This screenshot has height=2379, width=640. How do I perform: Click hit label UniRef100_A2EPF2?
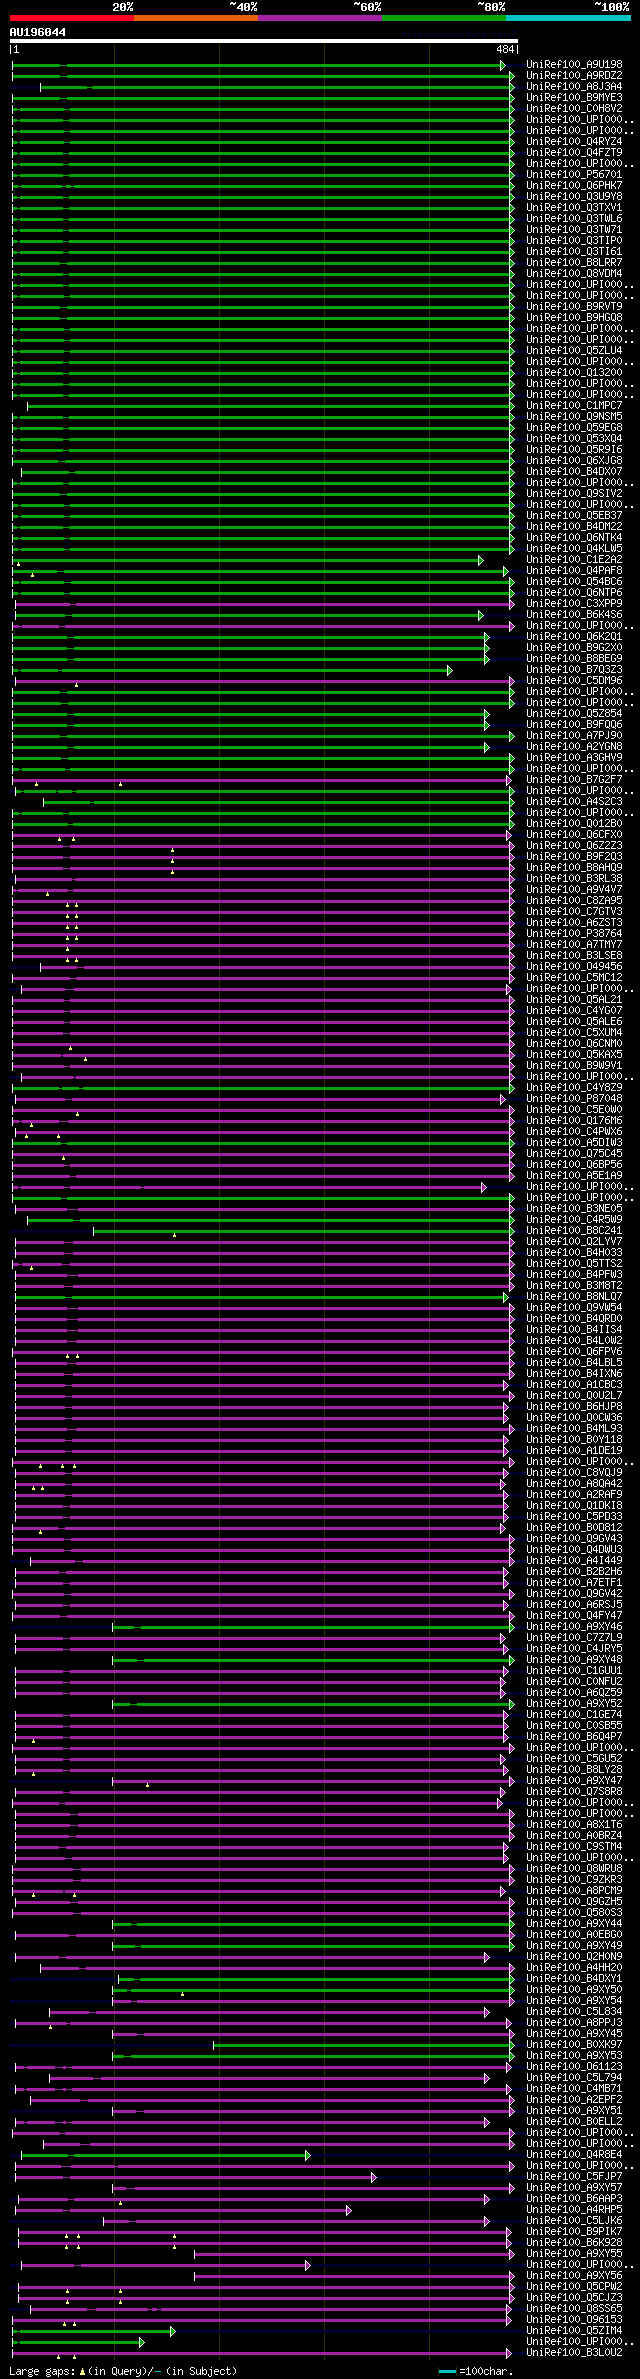pos(574,2099)
